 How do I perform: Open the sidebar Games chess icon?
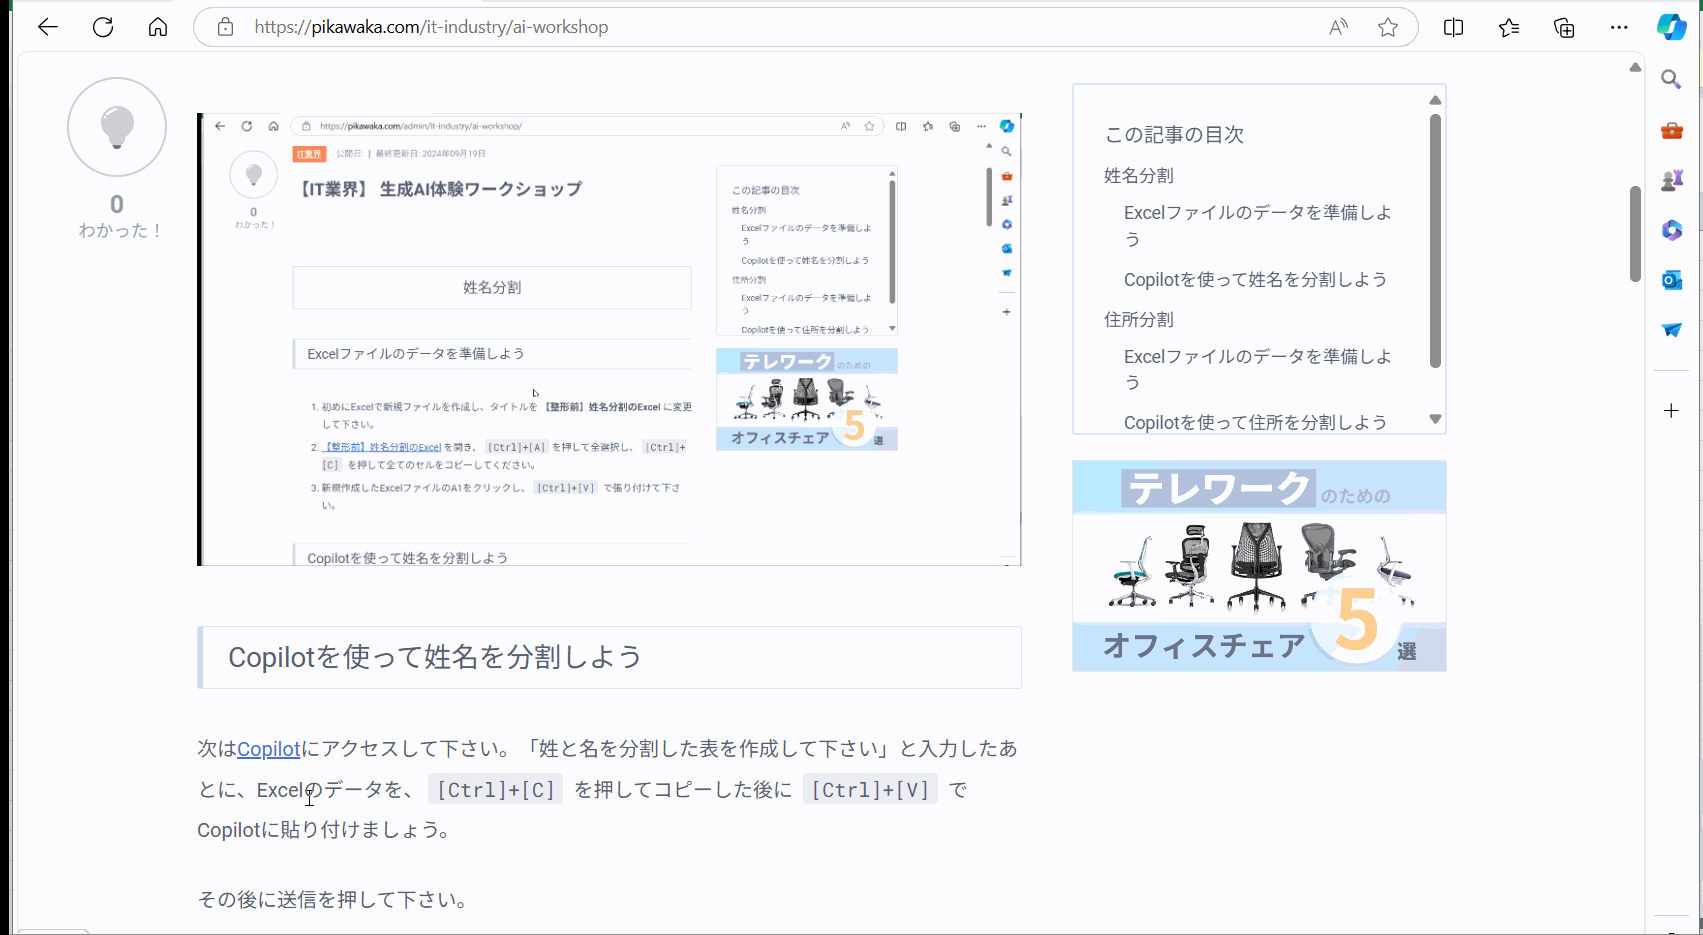pyautogui.click(x=1671, y=180)
